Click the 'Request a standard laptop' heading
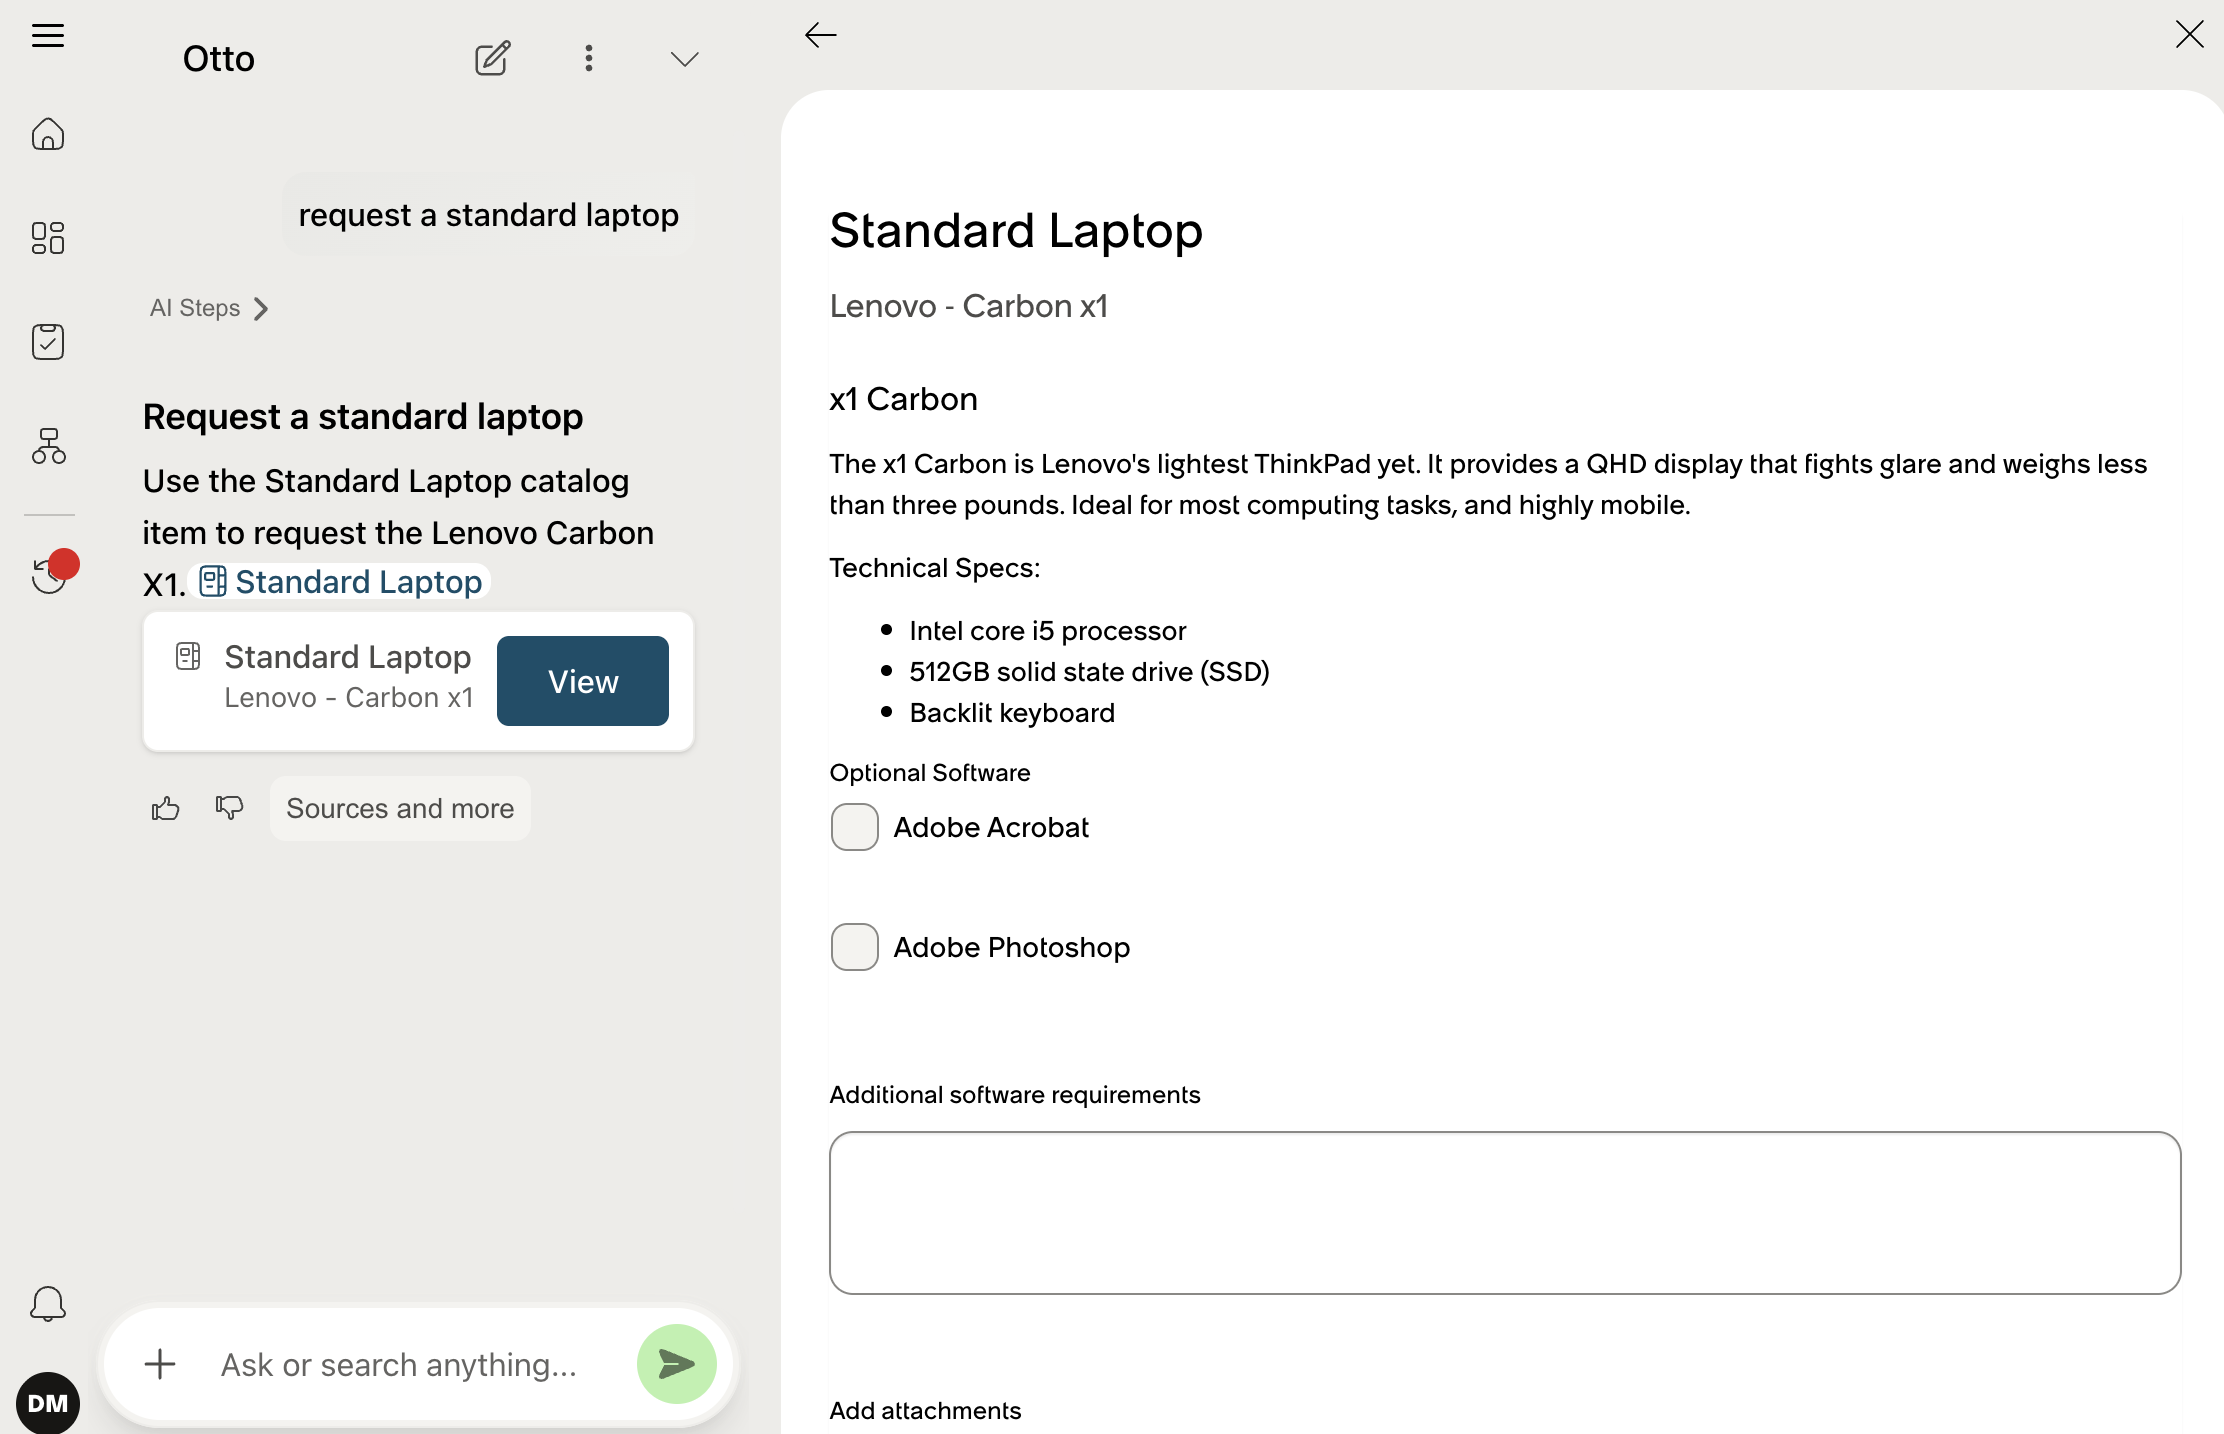 (363, 417)
